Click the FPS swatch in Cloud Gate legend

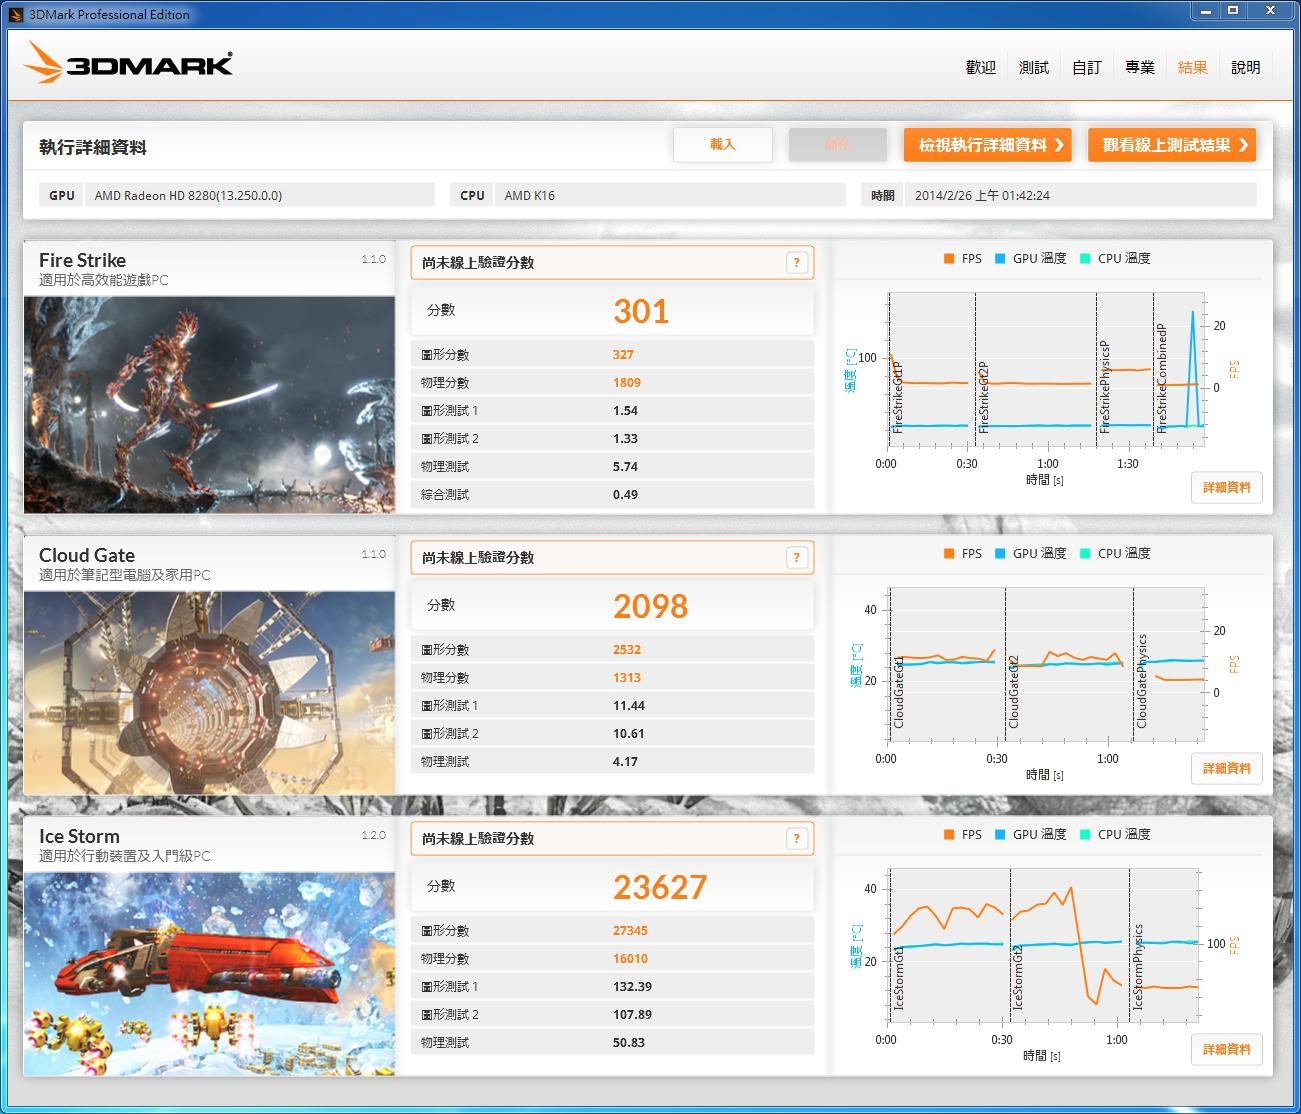[x=949, y=554]
